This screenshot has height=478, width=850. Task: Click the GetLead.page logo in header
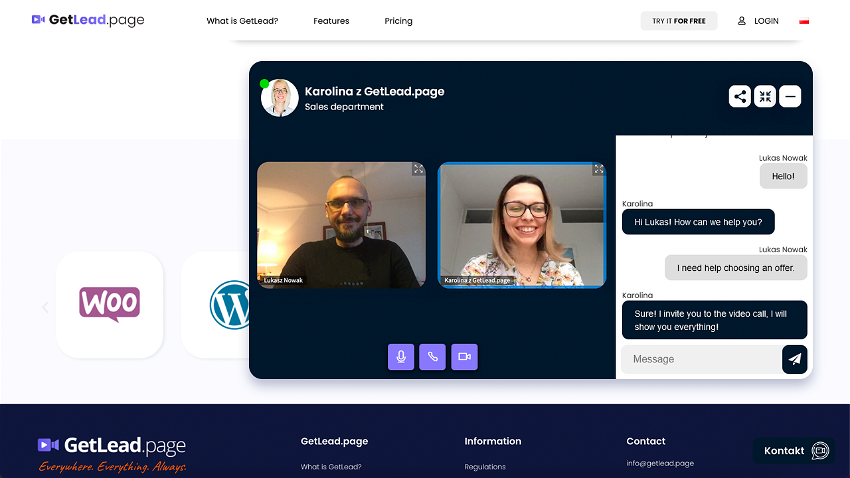(x=88, y=20)
